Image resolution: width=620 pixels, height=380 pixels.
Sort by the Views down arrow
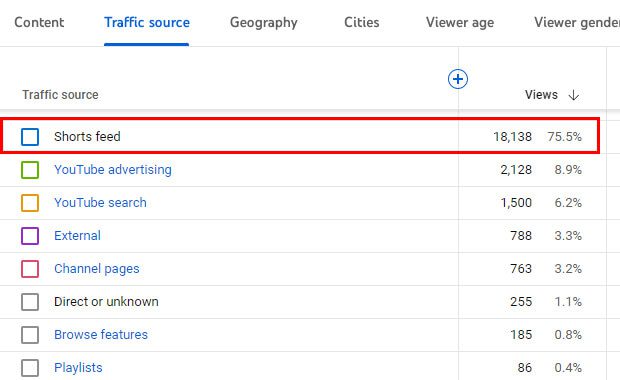tap(573, 95)
